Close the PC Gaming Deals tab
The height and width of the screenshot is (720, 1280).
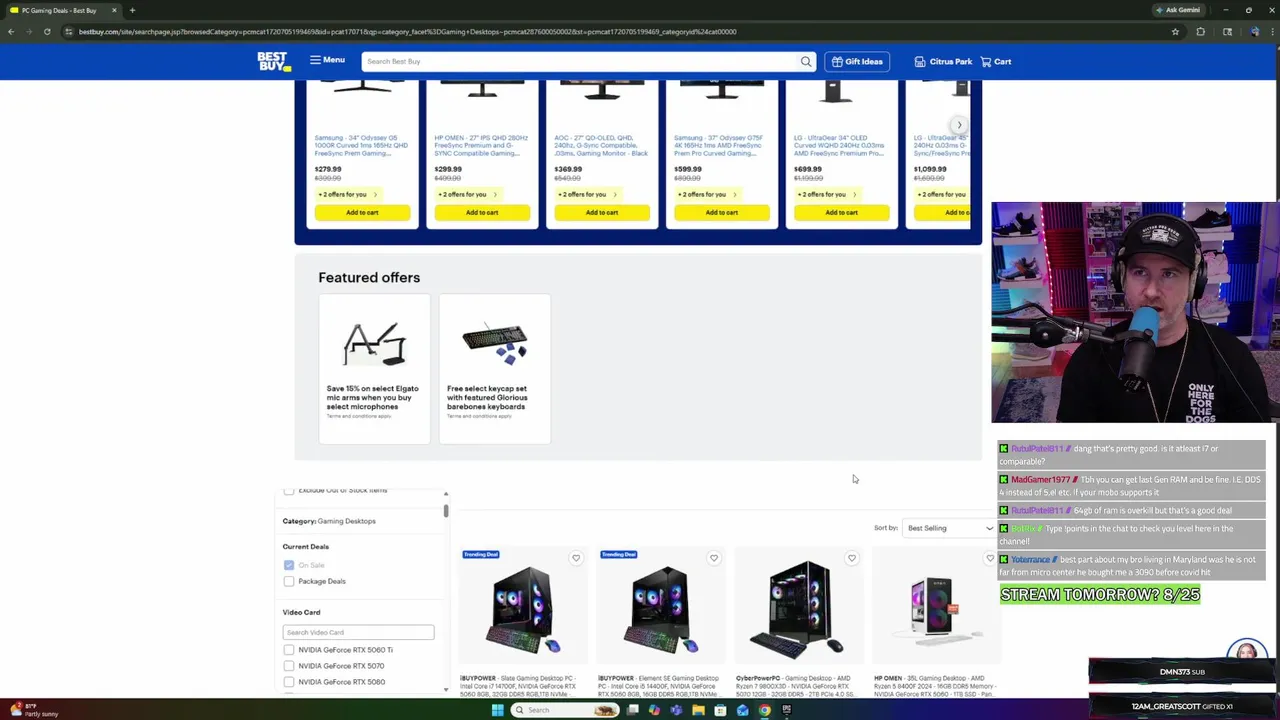114,10
